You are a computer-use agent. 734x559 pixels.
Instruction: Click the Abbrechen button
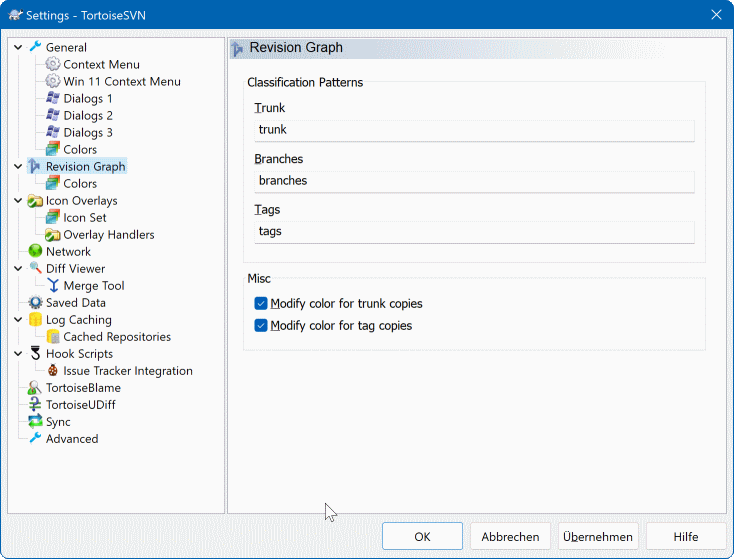(x=510, y=537)
